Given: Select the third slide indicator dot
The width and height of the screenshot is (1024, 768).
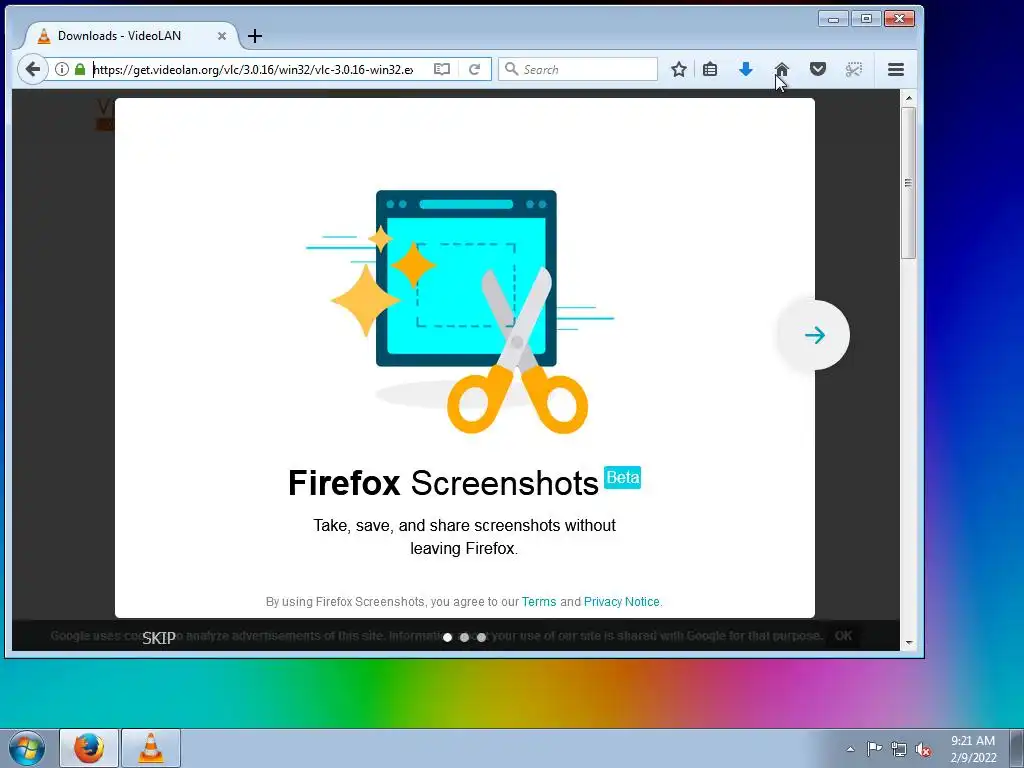Looking at the screenshot, I should (481, 637).
